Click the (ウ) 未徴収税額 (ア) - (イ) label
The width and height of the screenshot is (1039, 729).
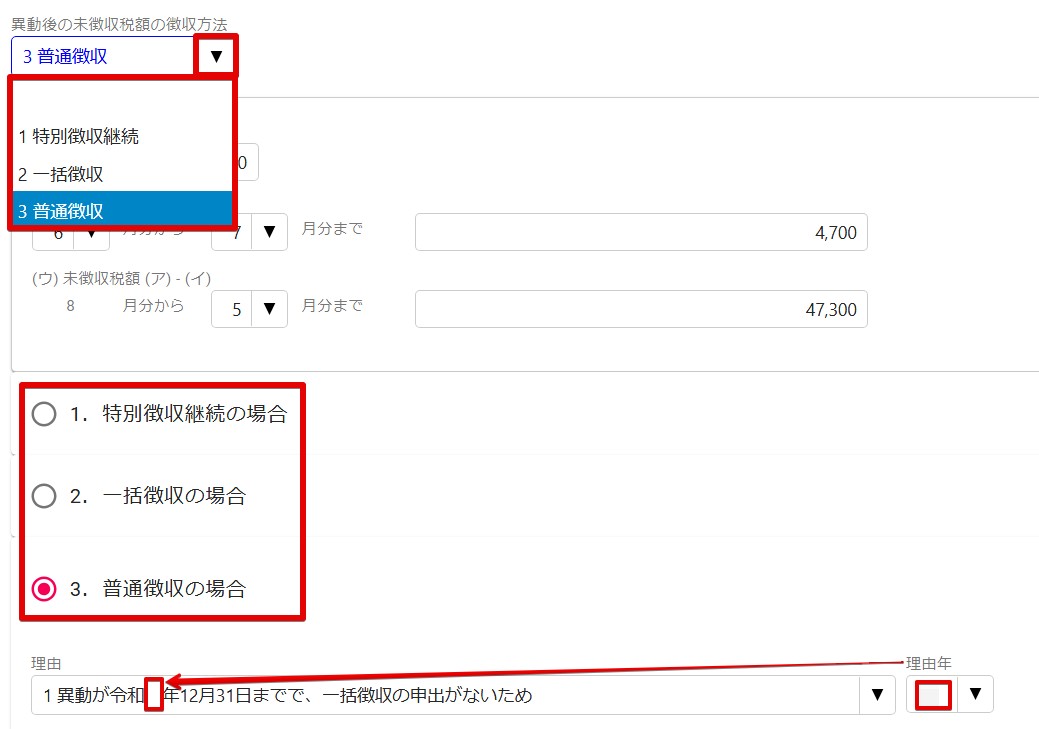[x=121, y=278]
